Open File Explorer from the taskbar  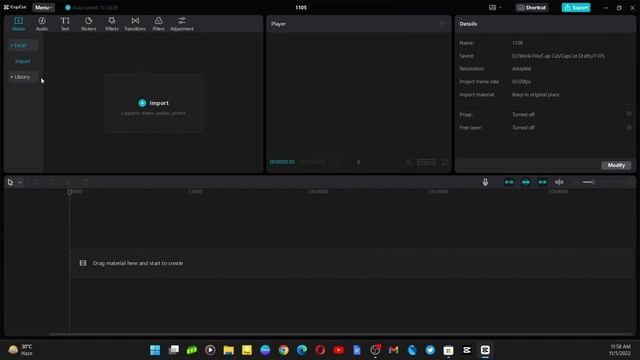tap(229, 350)
